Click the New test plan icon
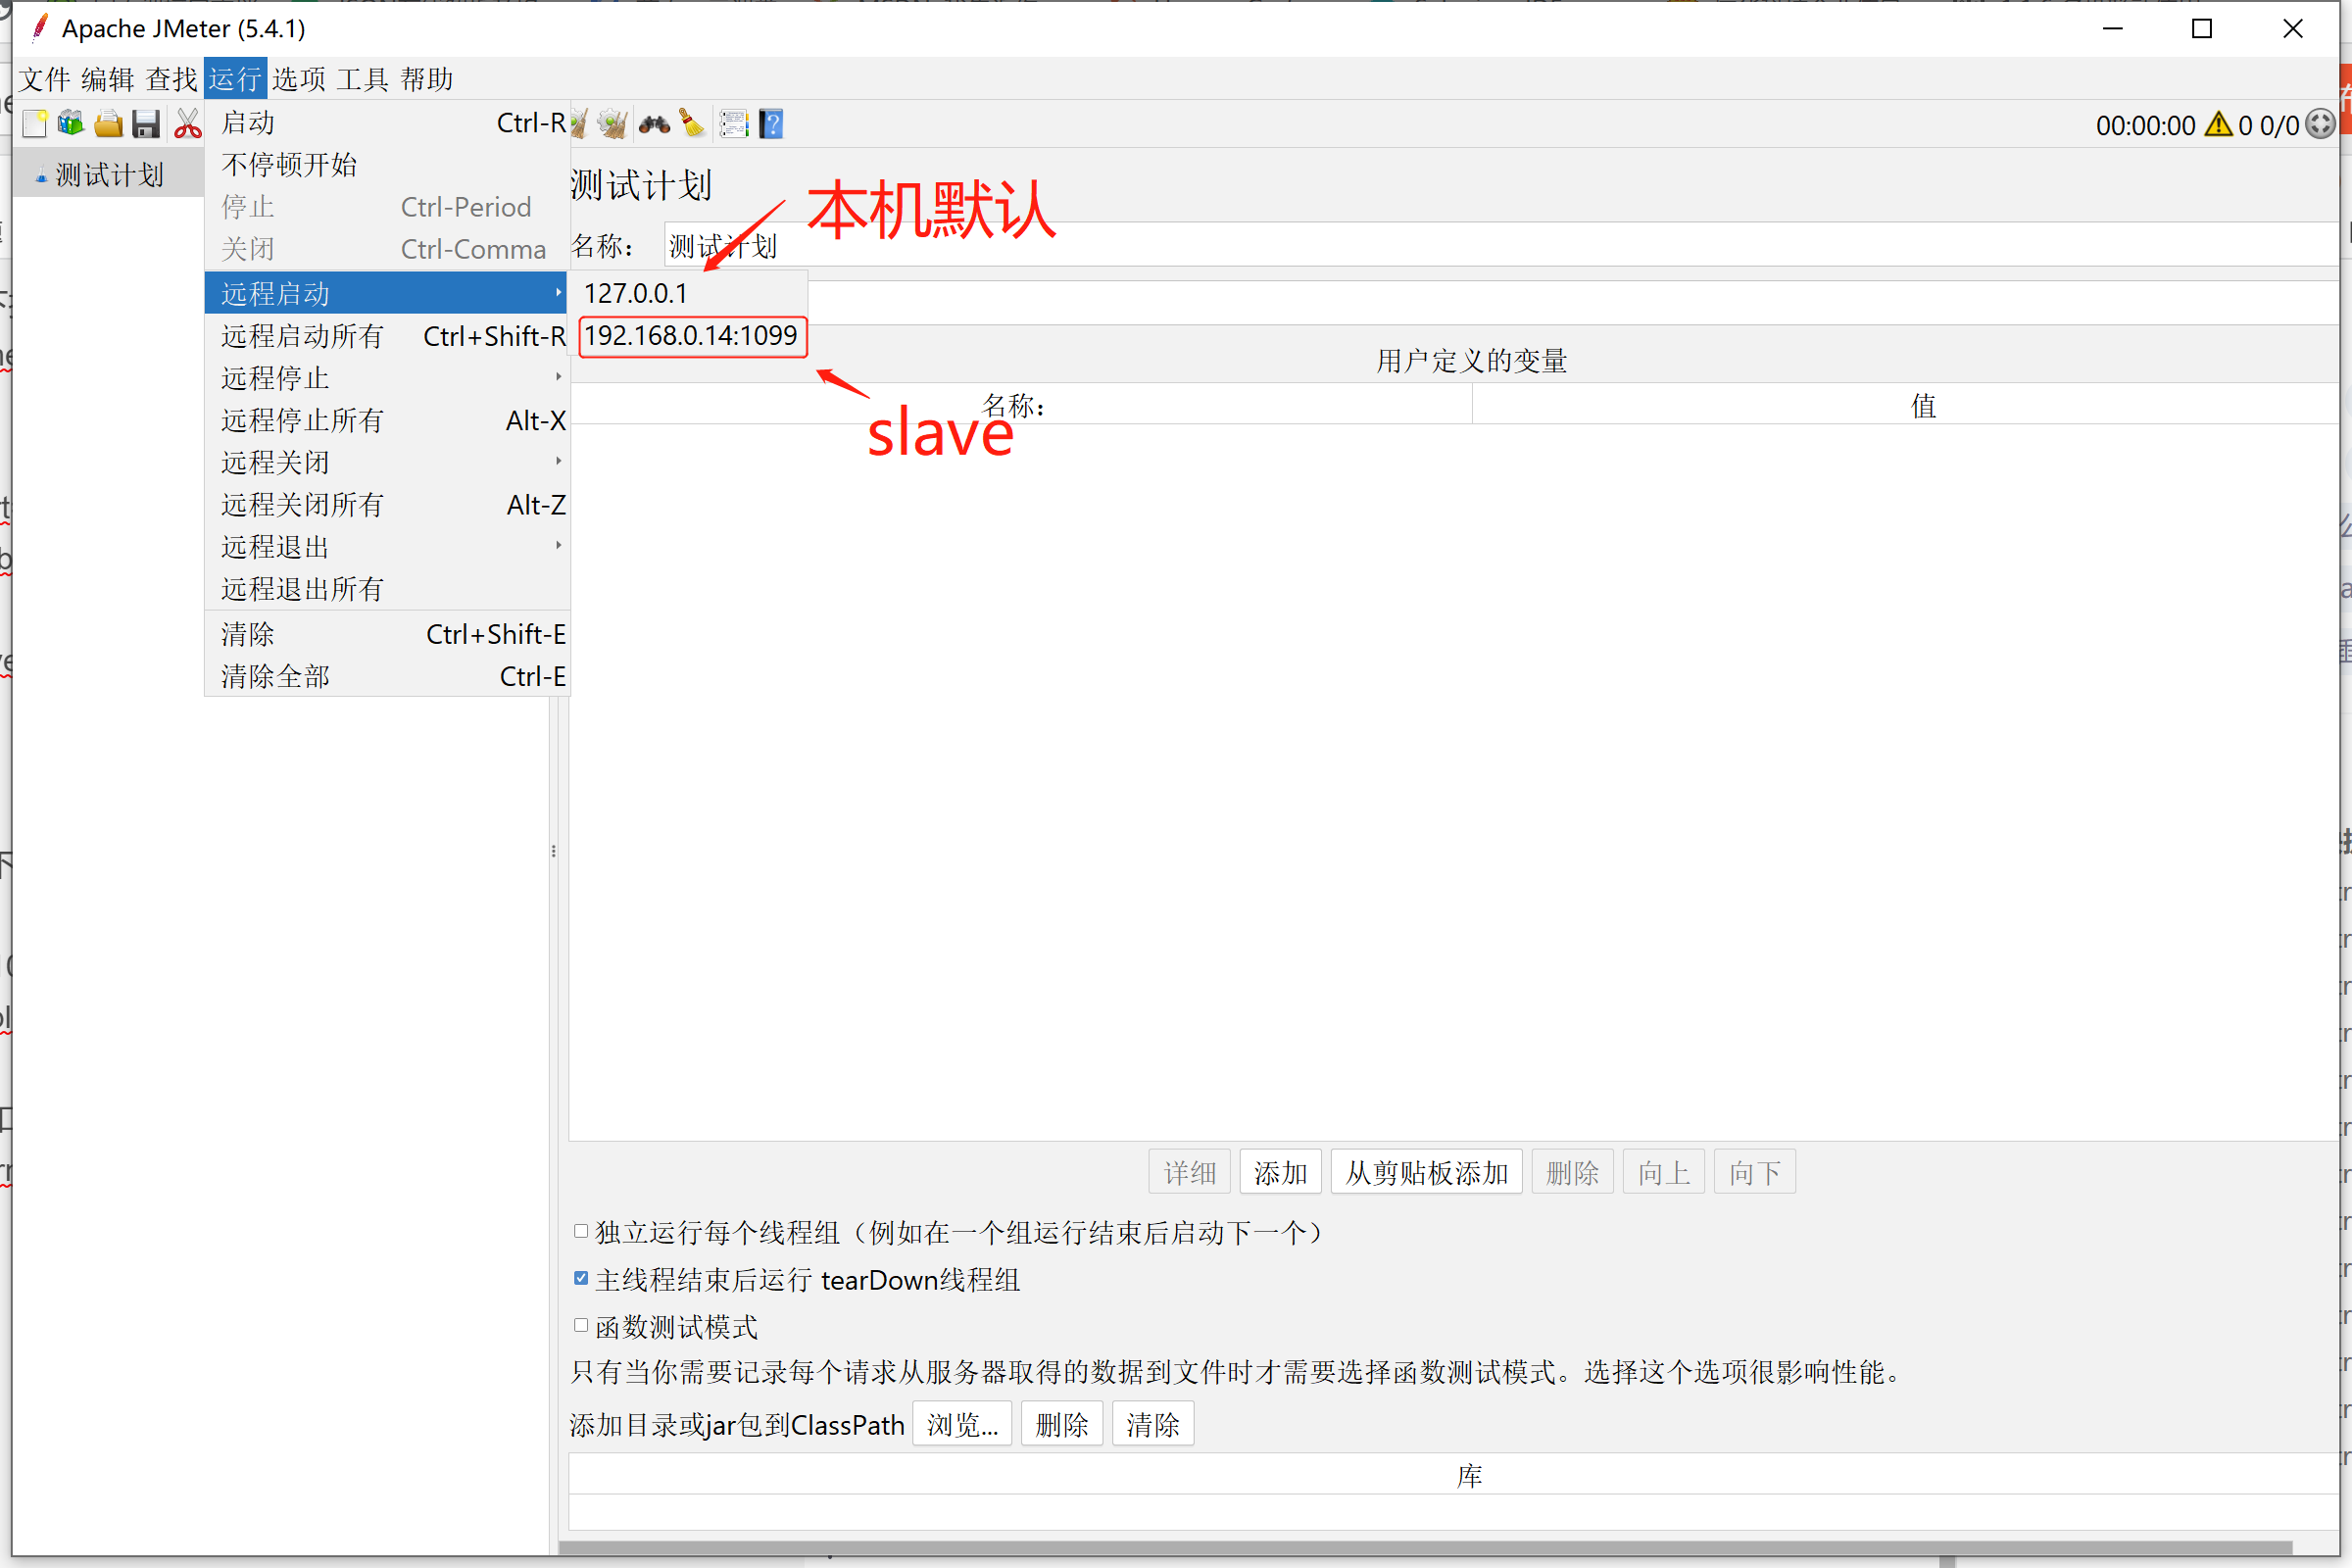The height and width of the screenshot is (1568, 2352). pos(34,124)
